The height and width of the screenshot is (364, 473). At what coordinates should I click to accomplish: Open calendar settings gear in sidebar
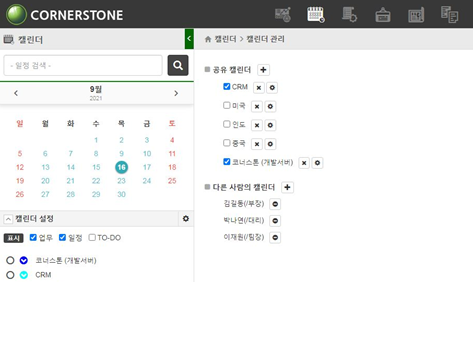(186, 219)
